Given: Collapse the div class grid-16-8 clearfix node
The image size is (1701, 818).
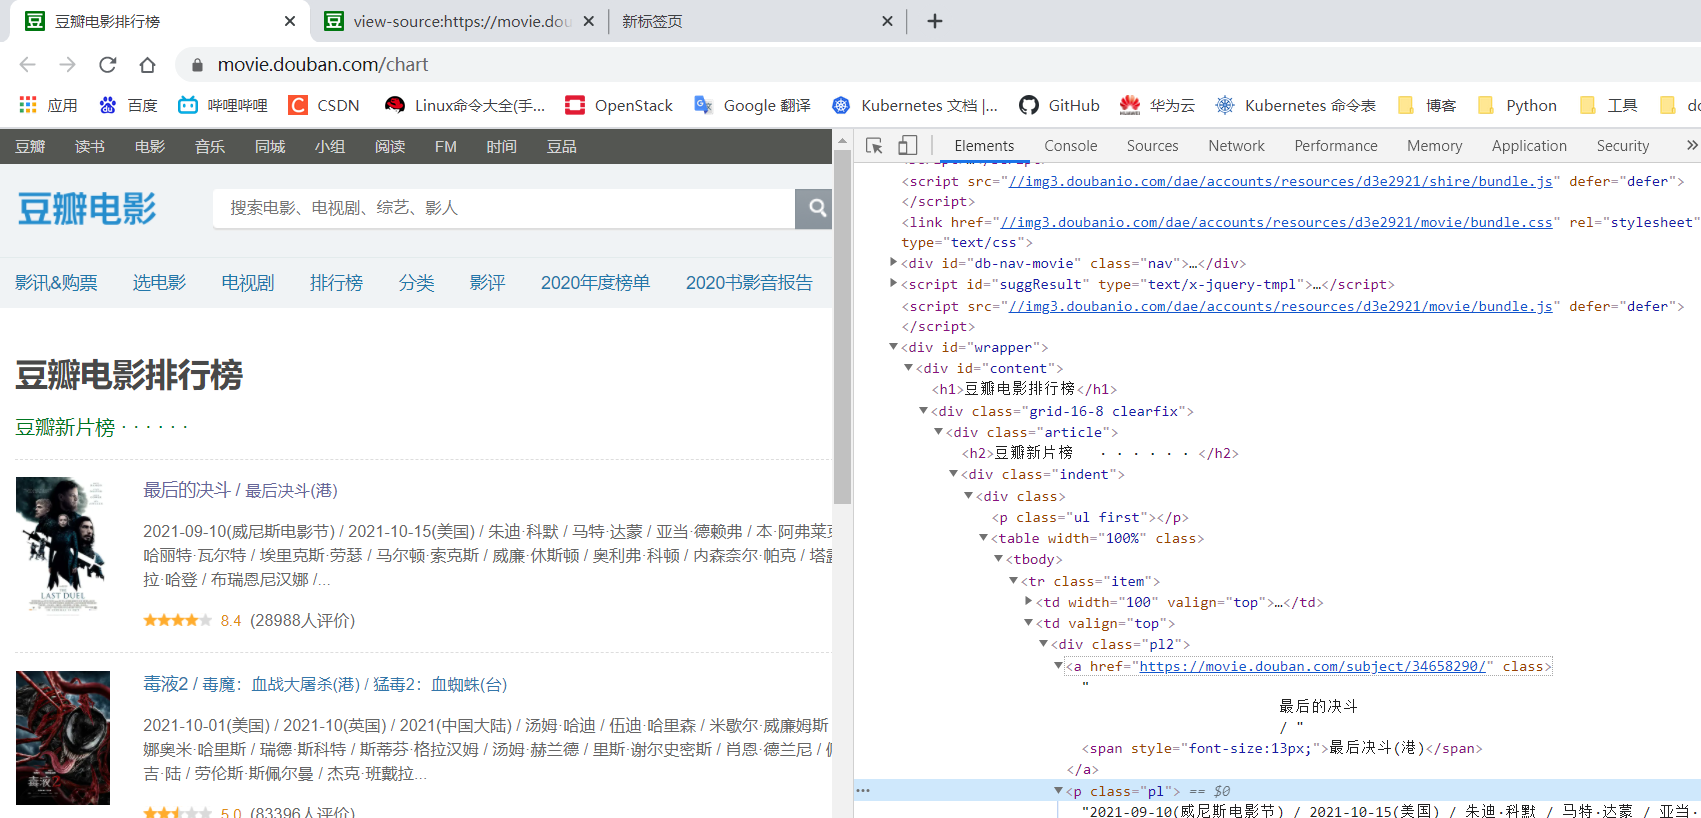Looking at the screenshot, I should pyautogui.click(x=923, y=410).
